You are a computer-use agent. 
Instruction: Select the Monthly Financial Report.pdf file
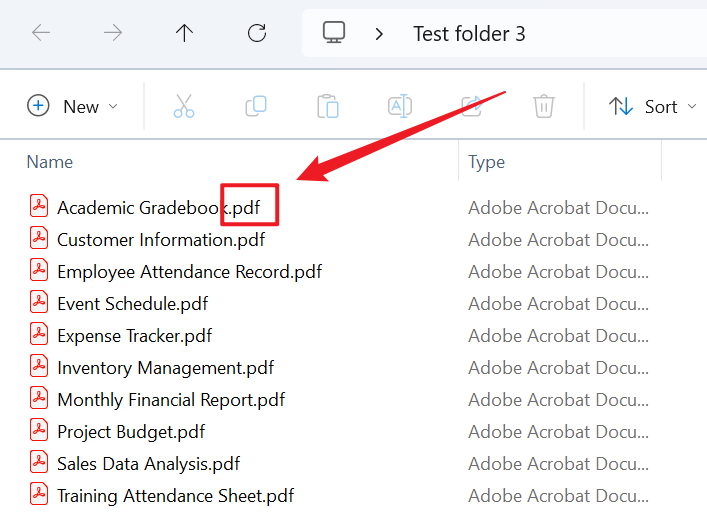click(170, 400)
